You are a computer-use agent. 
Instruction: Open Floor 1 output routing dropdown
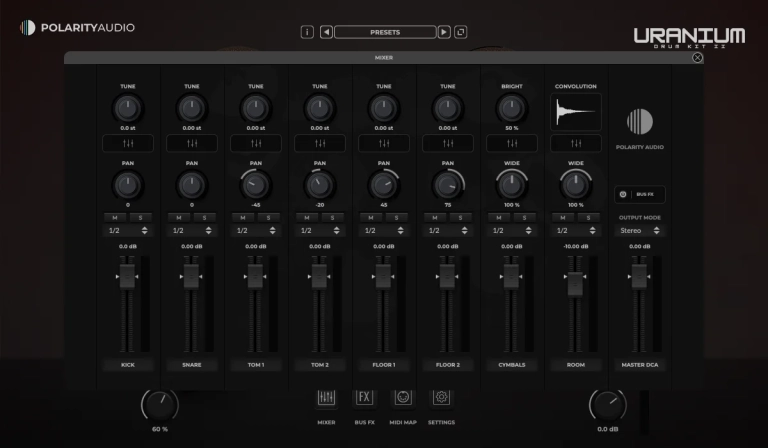coord(384,231)
